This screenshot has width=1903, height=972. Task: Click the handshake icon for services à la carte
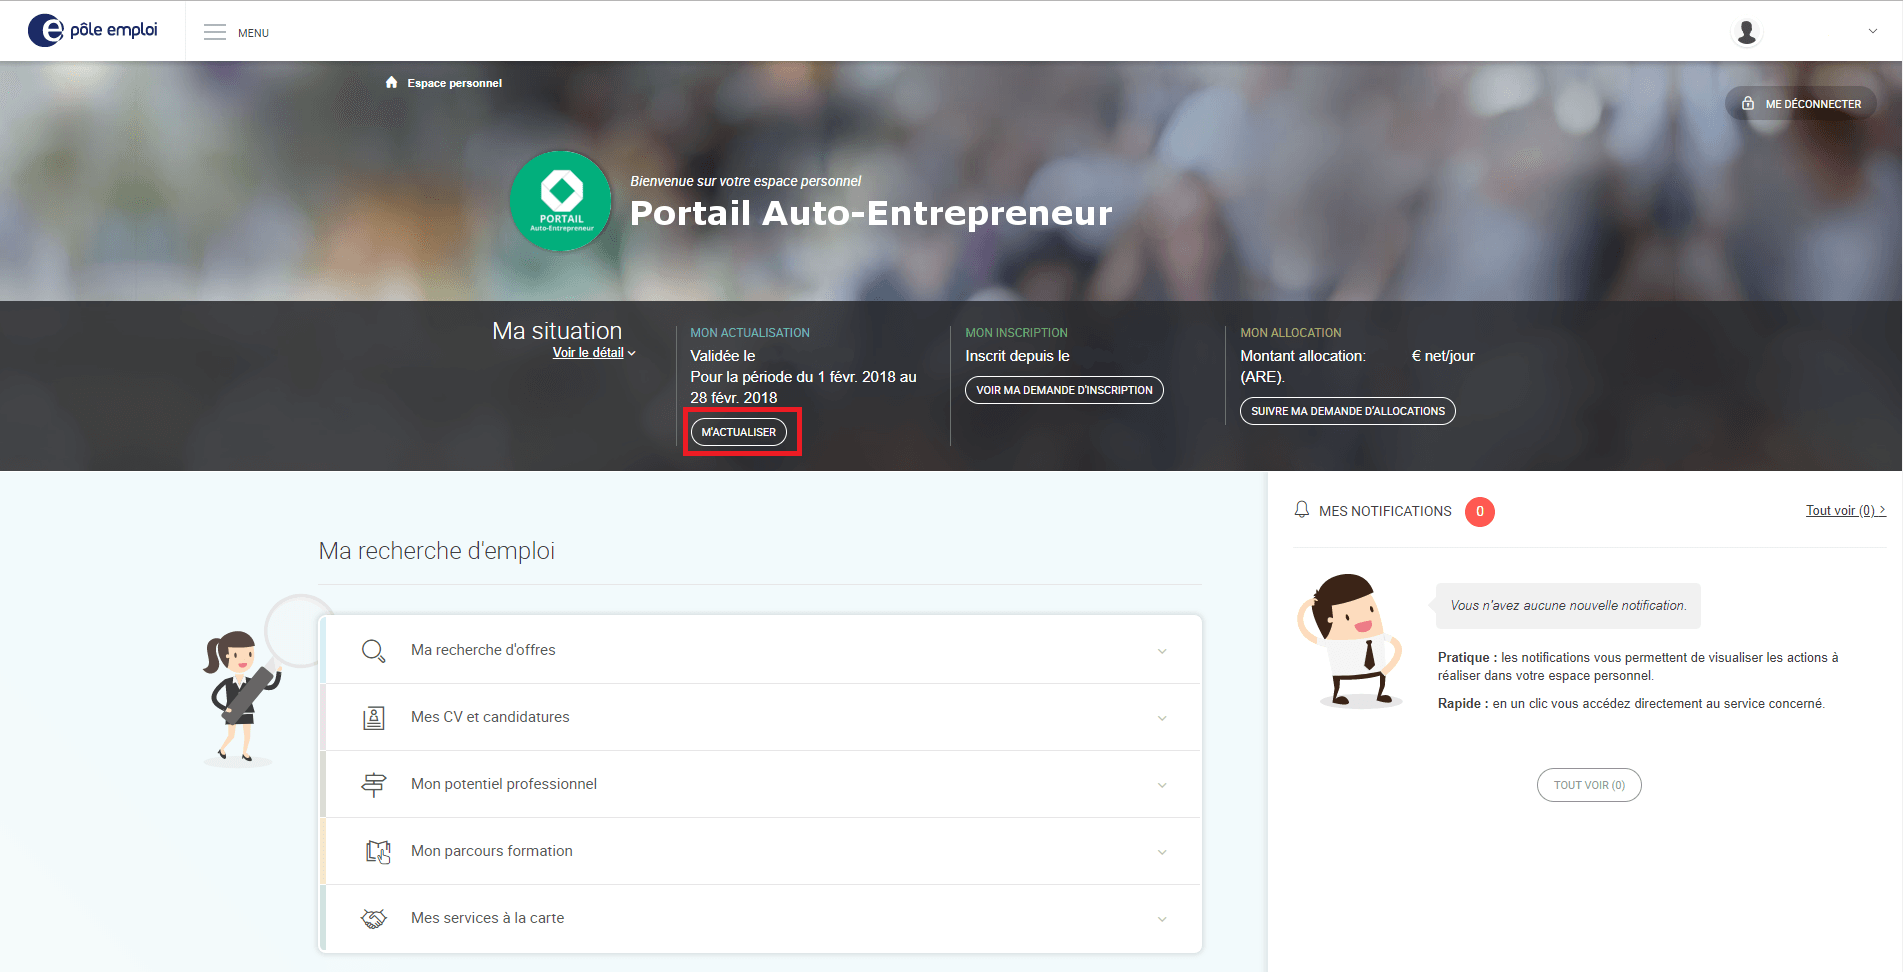pyautogui.click(x=374, y=919)
